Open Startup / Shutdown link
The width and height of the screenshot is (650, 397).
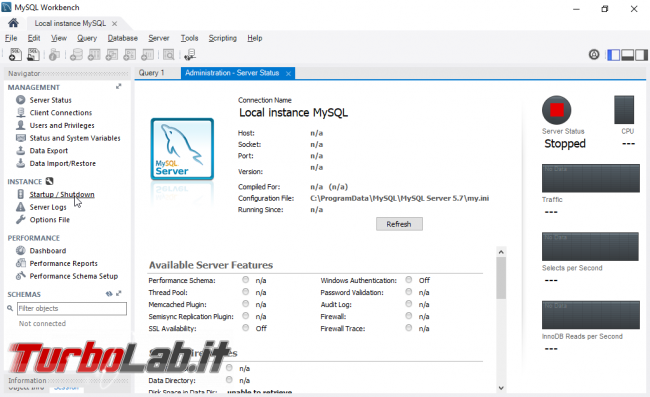point(62,194)
